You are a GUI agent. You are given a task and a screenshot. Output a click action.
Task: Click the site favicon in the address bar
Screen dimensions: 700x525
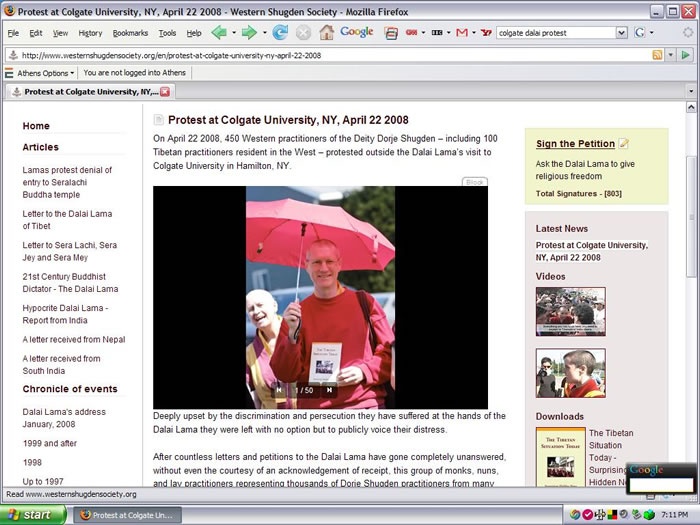(x=13, y=55)
